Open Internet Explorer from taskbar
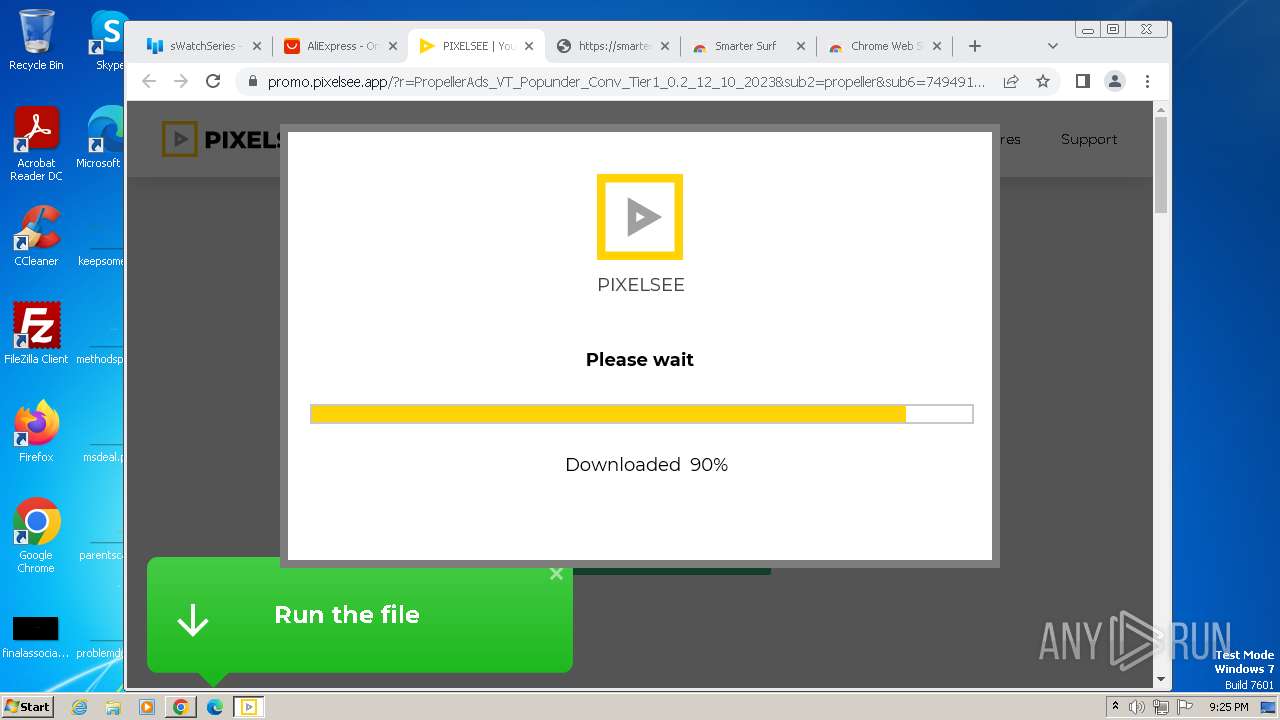Screen dimensions: 1280x720 pos(79,707)
